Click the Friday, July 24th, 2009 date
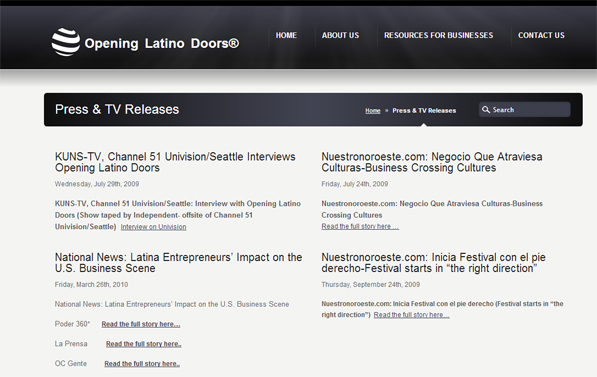Image resolution: width=597 pixels, height=377 pixels. tap(354, 184)
